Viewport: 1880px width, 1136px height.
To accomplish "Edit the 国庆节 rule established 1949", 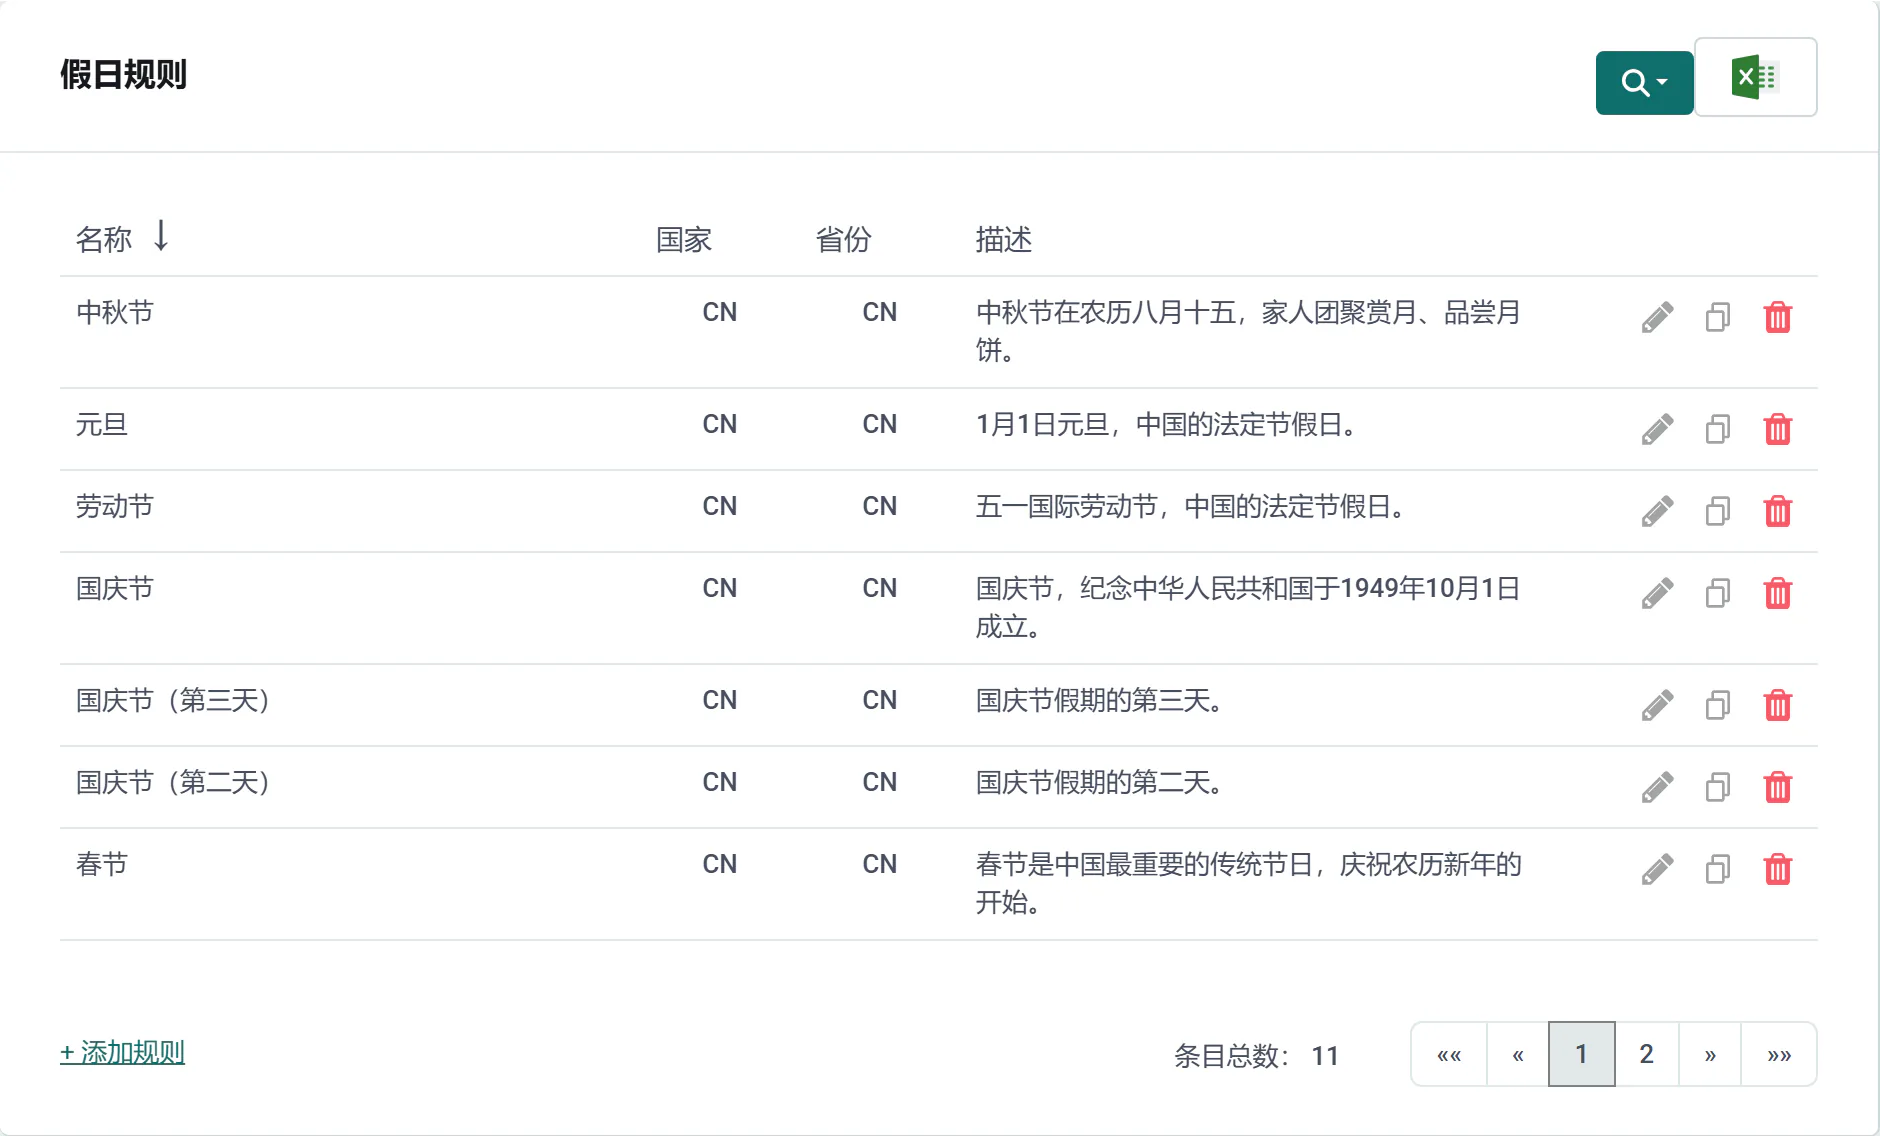I will [1657, 593].
